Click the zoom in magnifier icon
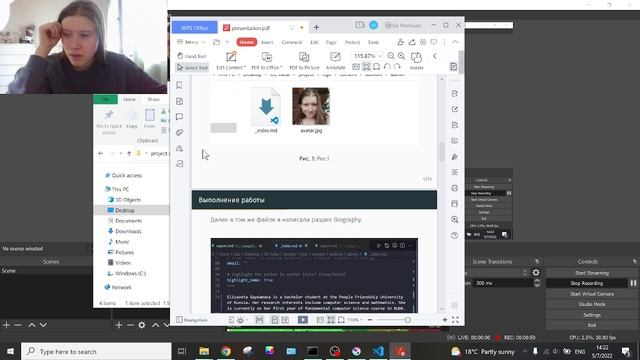640x360 pixels. [x=402, y=56]
